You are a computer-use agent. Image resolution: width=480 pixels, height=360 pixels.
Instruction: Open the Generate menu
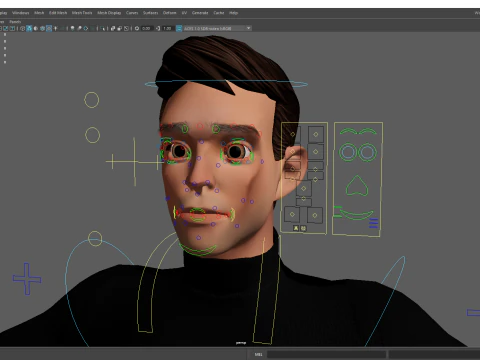200,13
